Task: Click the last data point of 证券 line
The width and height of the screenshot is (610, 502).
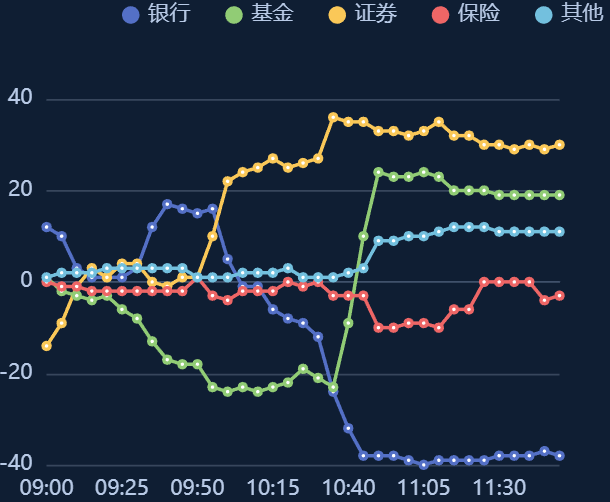Action: click(x=560, y=145)
